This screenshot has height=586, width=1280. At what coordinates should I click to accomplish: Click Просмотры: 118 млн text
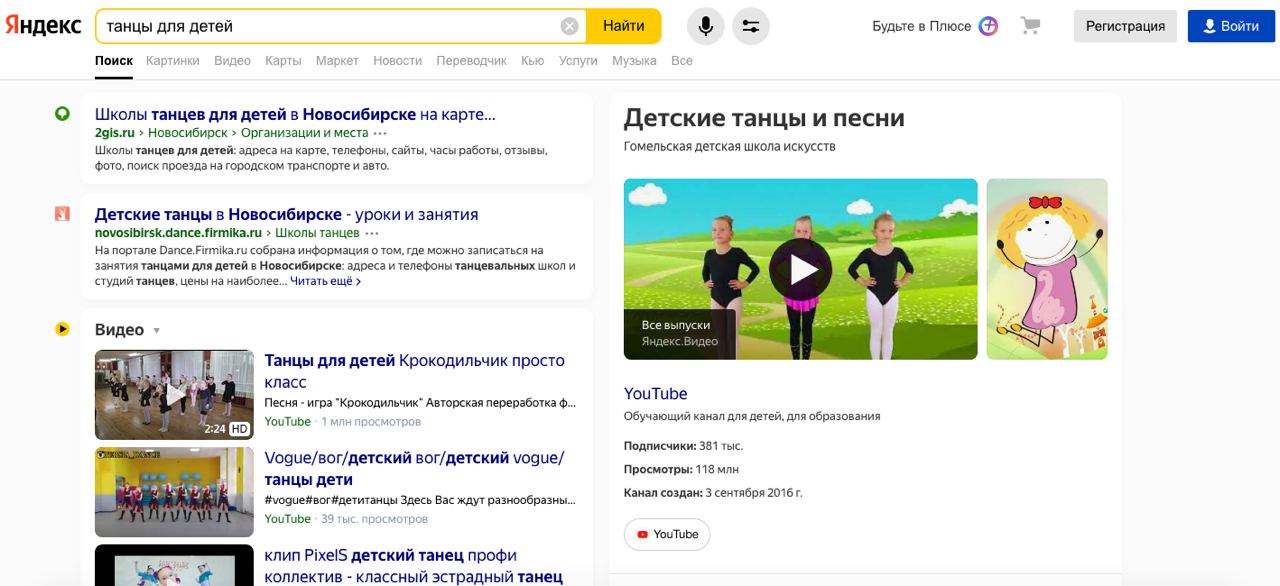click(681, 469)
